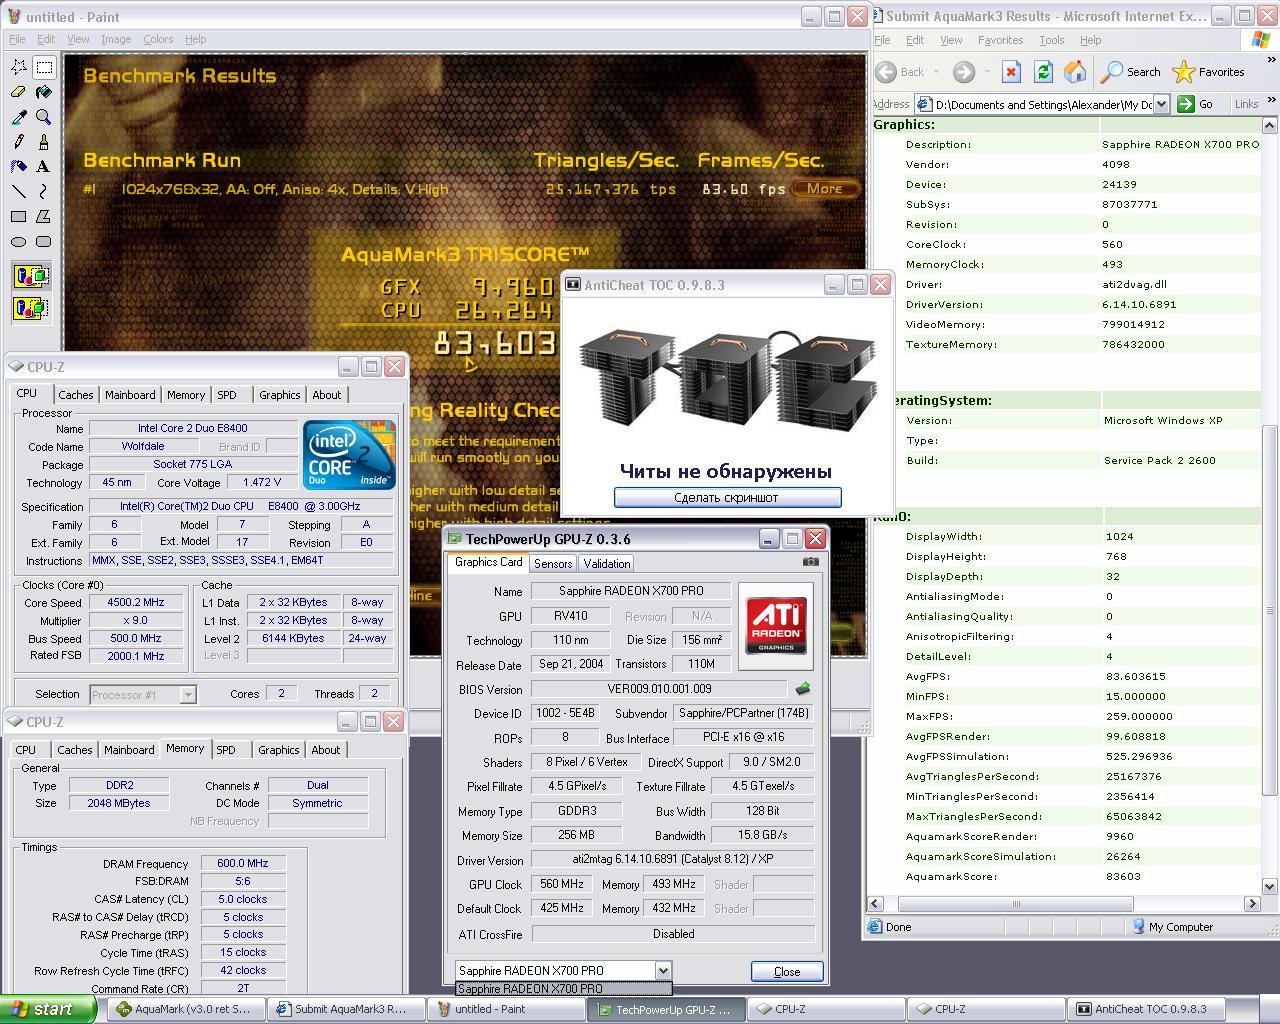
Task: Go back in Internet Explorer
Action: click(900, 72)
